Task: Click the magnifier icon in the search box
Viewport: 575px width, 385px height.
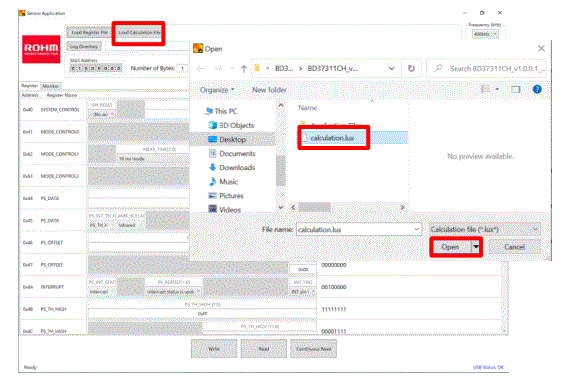Action: [438, 68]
